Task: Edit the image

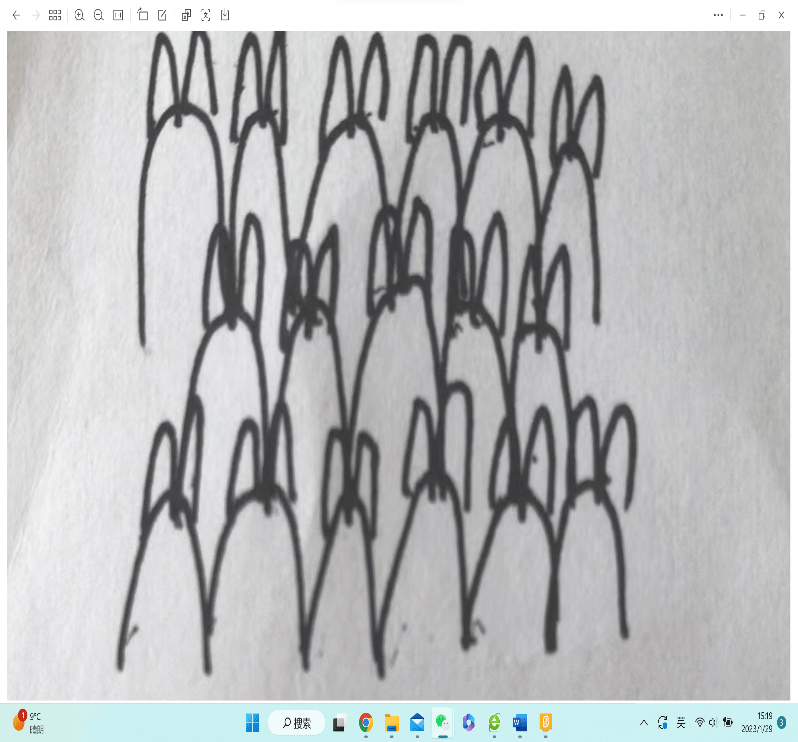Action: pos(162,15)
